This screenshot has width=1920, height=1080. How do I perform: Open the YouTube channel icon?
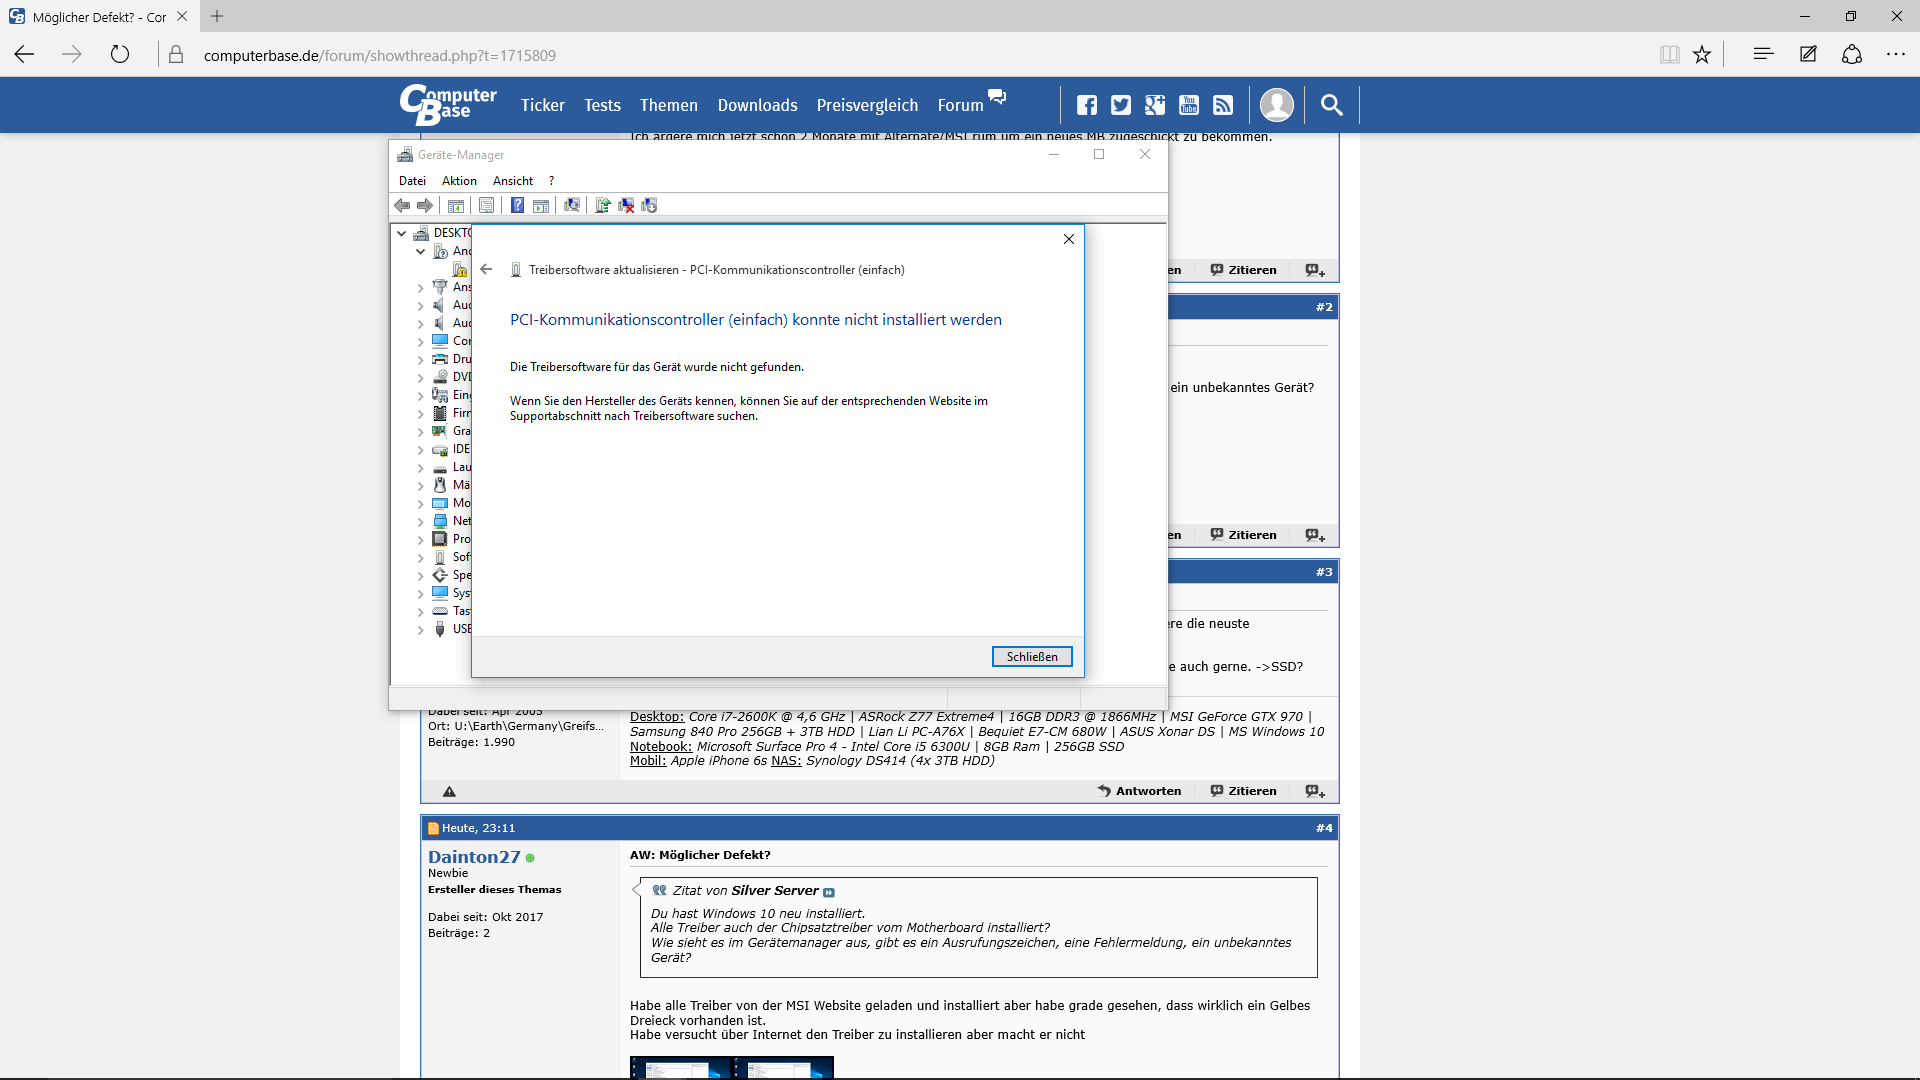pyautogui.click(x=1189, y=105)
